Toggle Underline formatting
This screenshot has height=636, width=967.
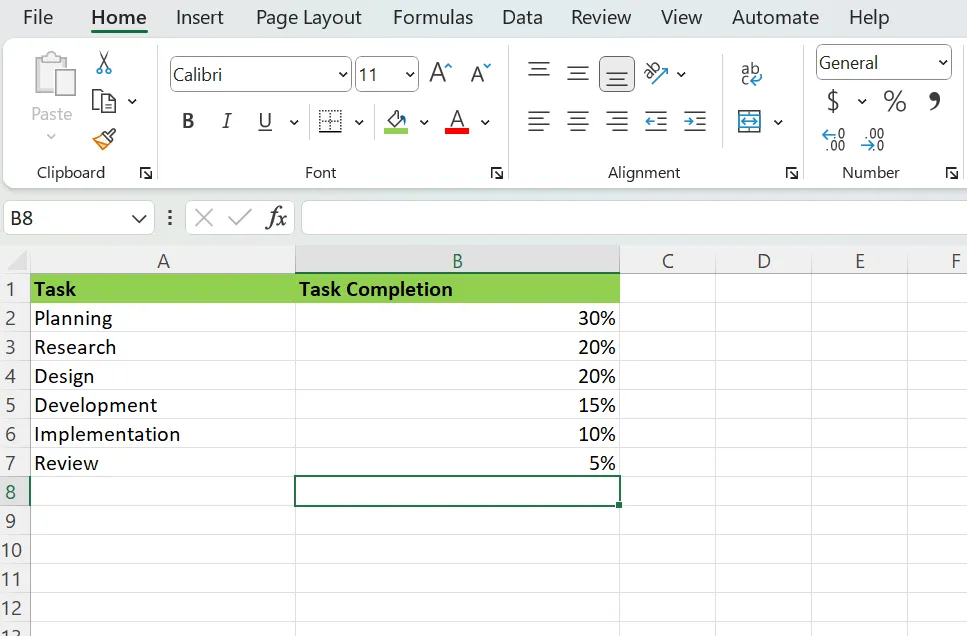[265, 122]
